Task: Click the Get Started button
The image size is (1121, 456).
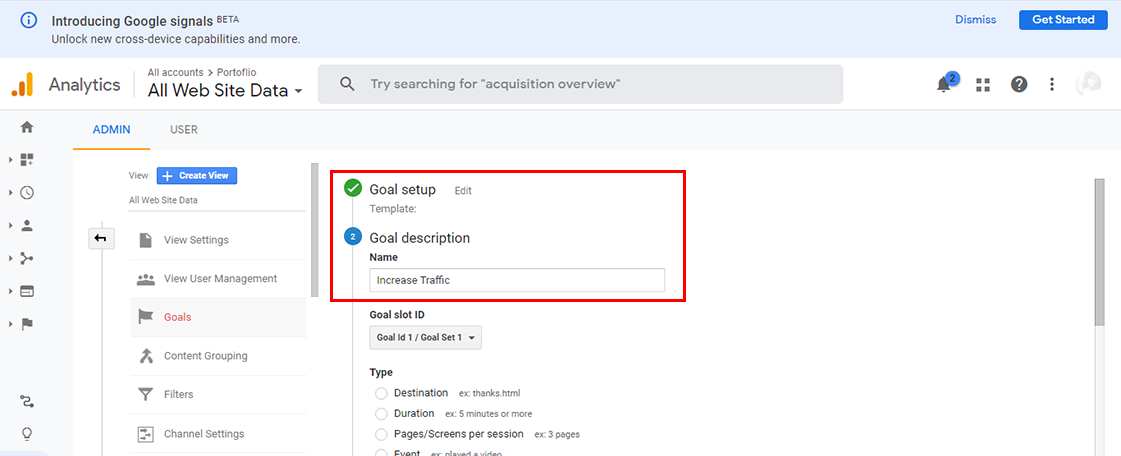Action: click(1063, 20)
